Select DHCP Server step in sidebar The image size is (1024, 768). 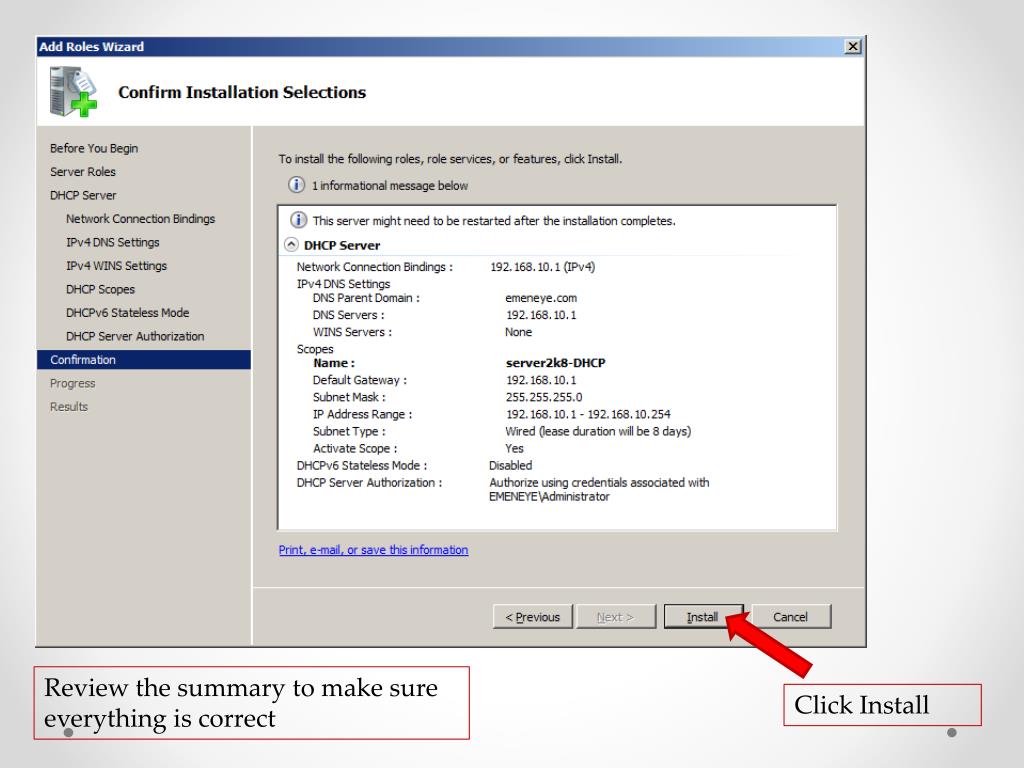(83, 195)
